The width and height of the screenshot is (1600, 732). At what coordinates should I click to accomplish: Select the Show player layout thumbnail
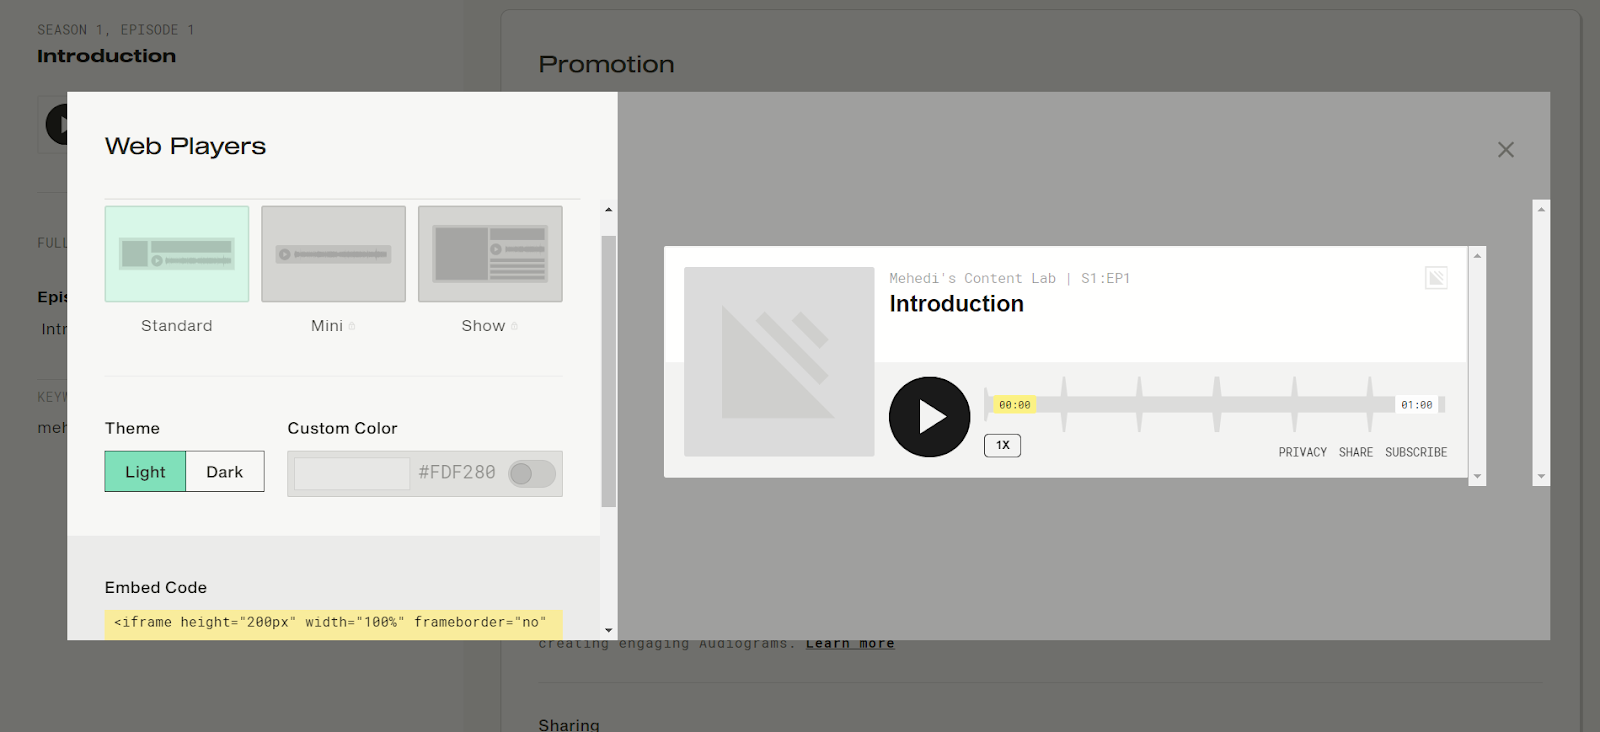(490, 254)
